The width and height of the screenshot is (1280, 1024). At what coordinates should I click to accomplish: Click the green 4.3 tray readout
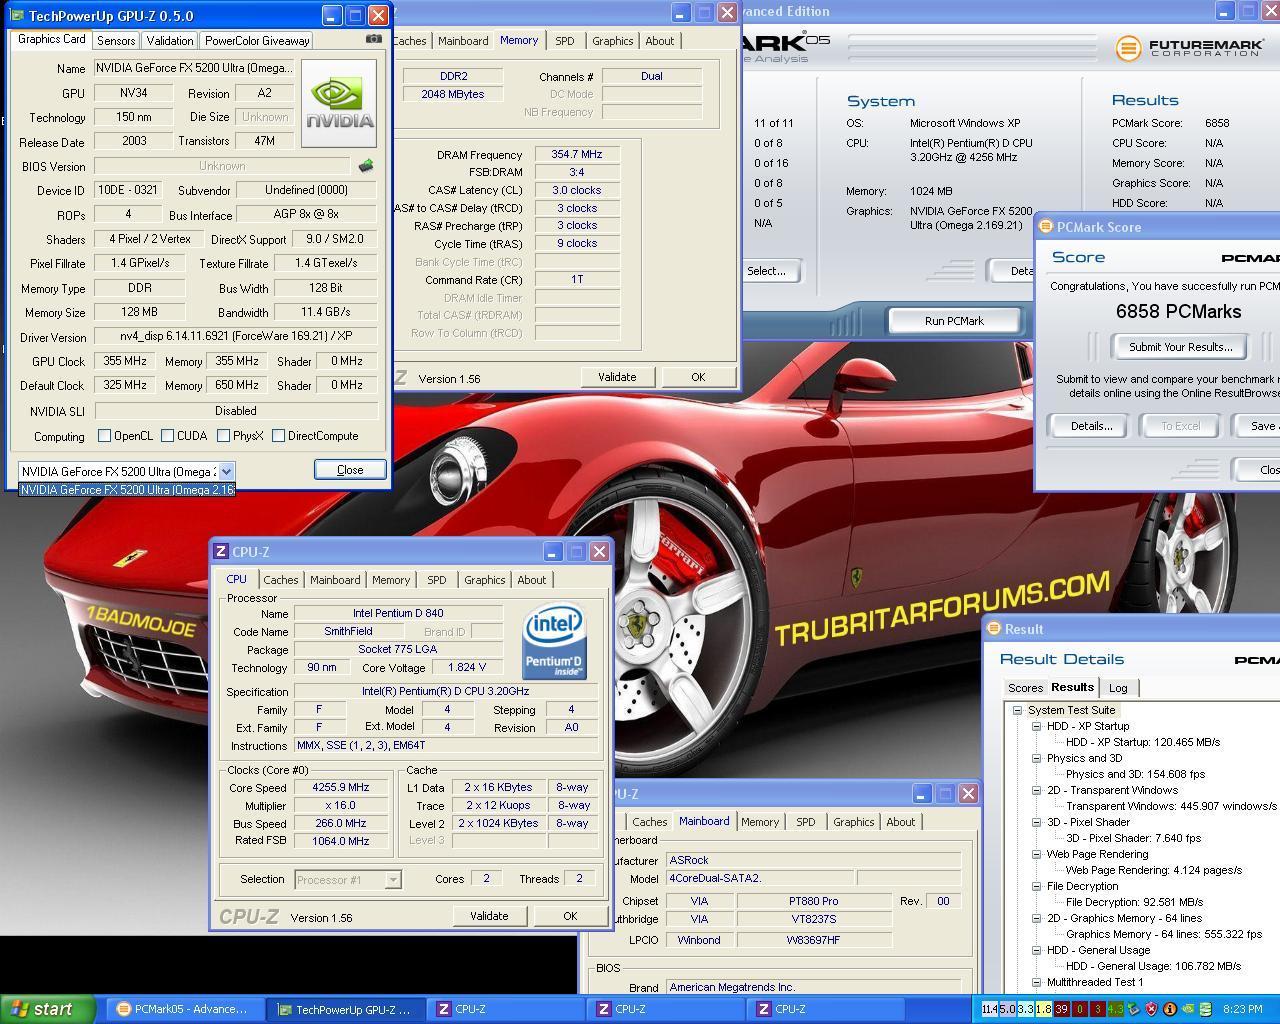pos(1115,1009)
